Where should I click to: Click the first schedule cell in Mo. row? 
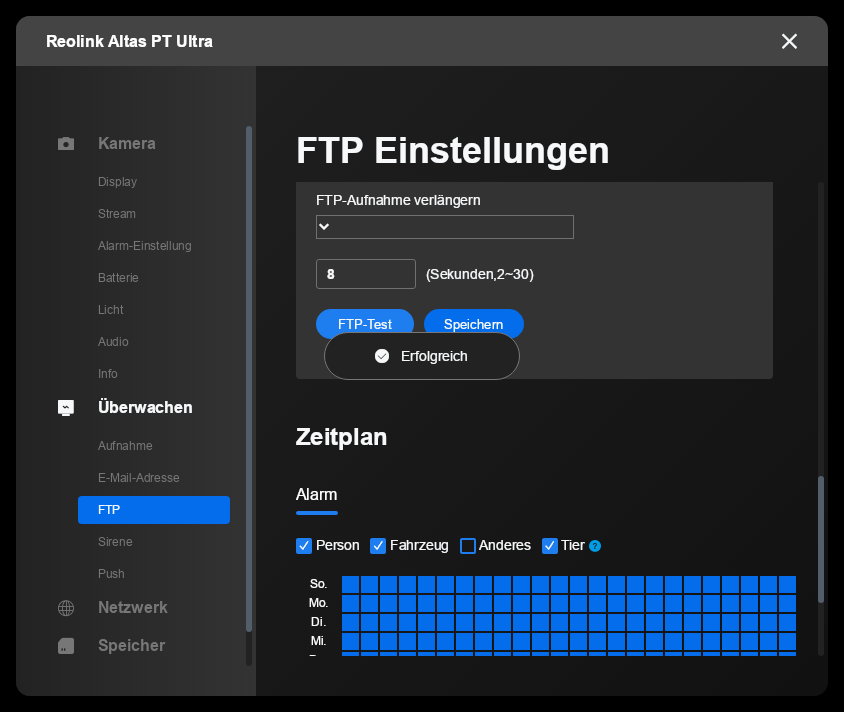(x=350, y=603)
